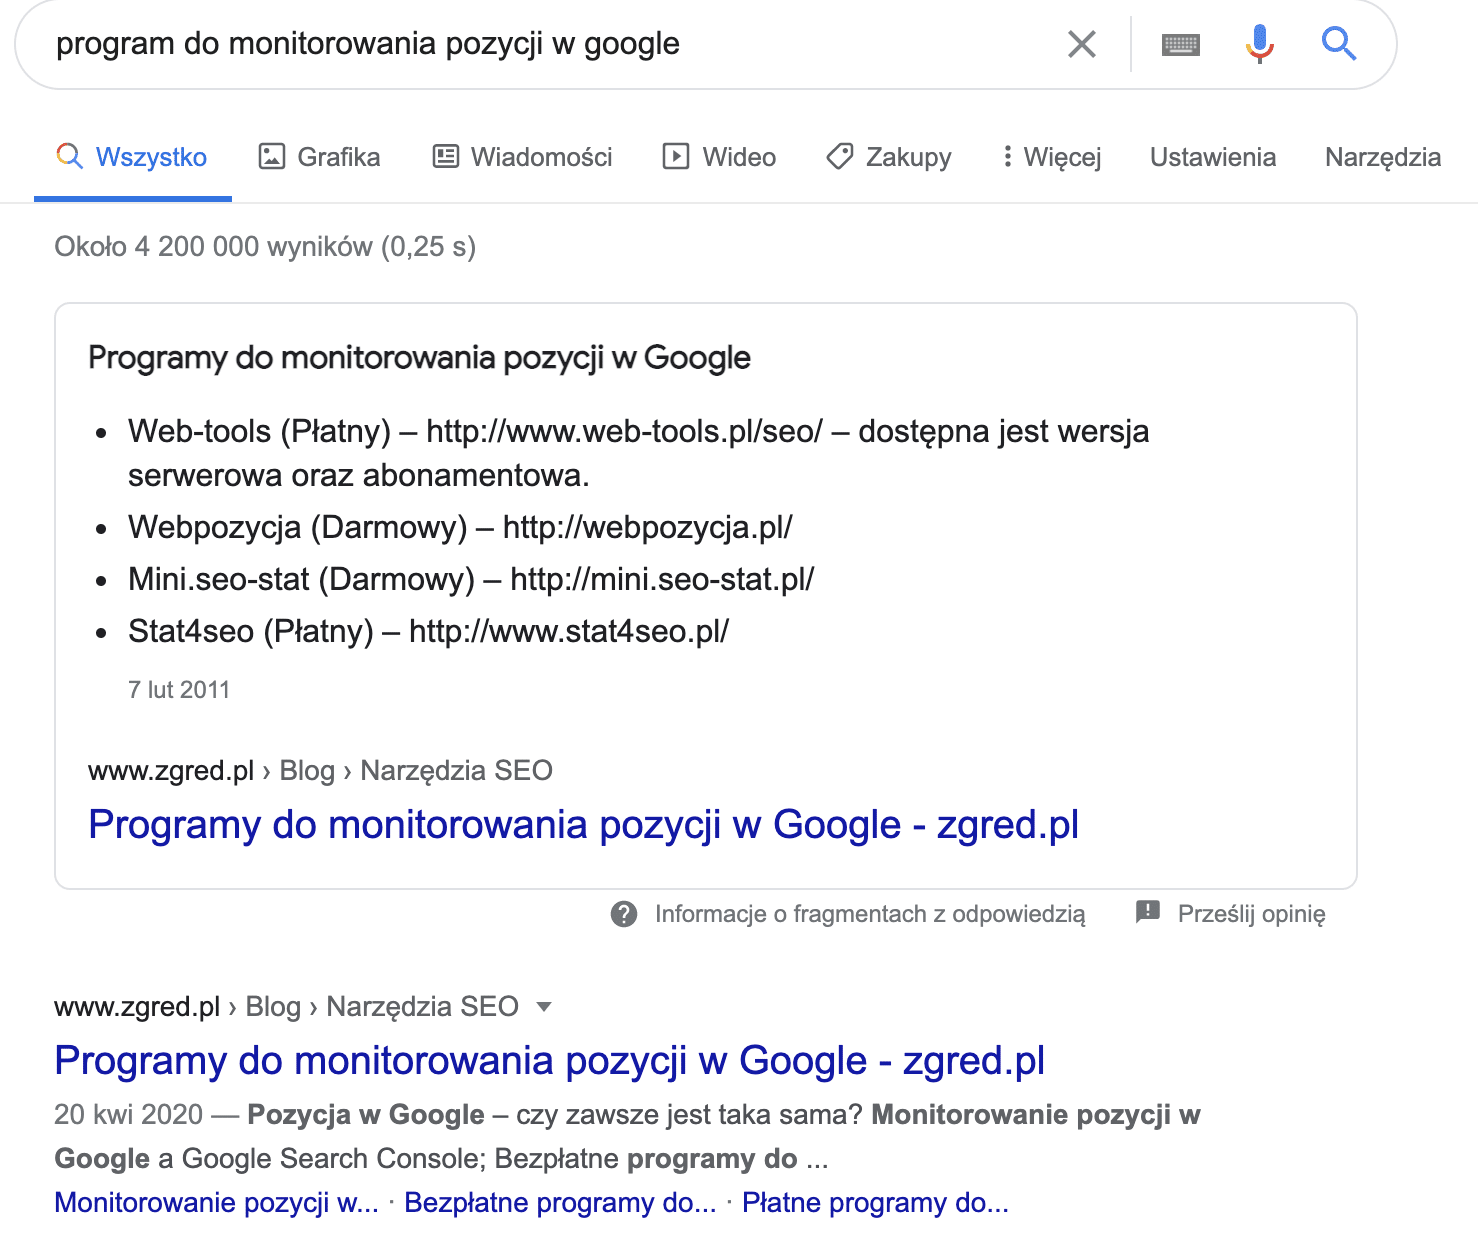Expand the Więcej menu
This screenshot has height=1238, width=1478.
[1051, 157]
